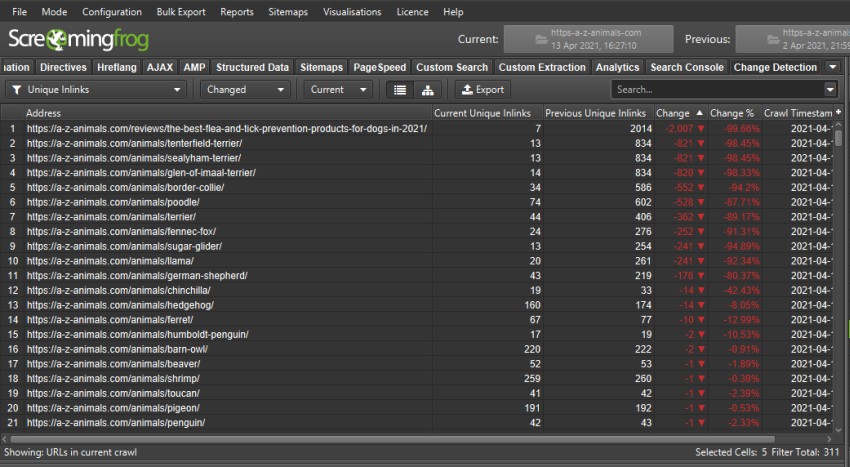
Task: Switch to the Directives tab
Action: [x=63, y=67]
